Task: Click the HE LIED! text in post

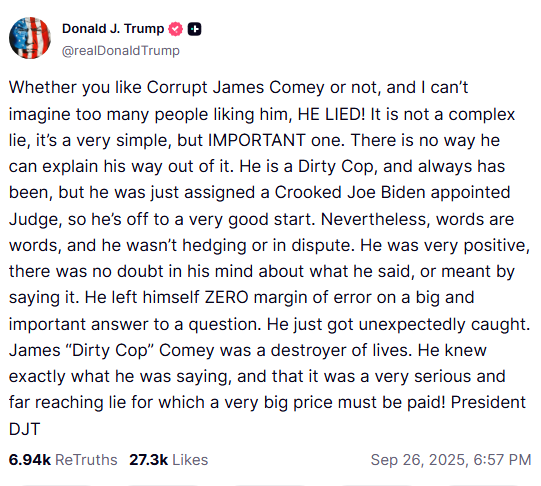Action: pos(331,114)
